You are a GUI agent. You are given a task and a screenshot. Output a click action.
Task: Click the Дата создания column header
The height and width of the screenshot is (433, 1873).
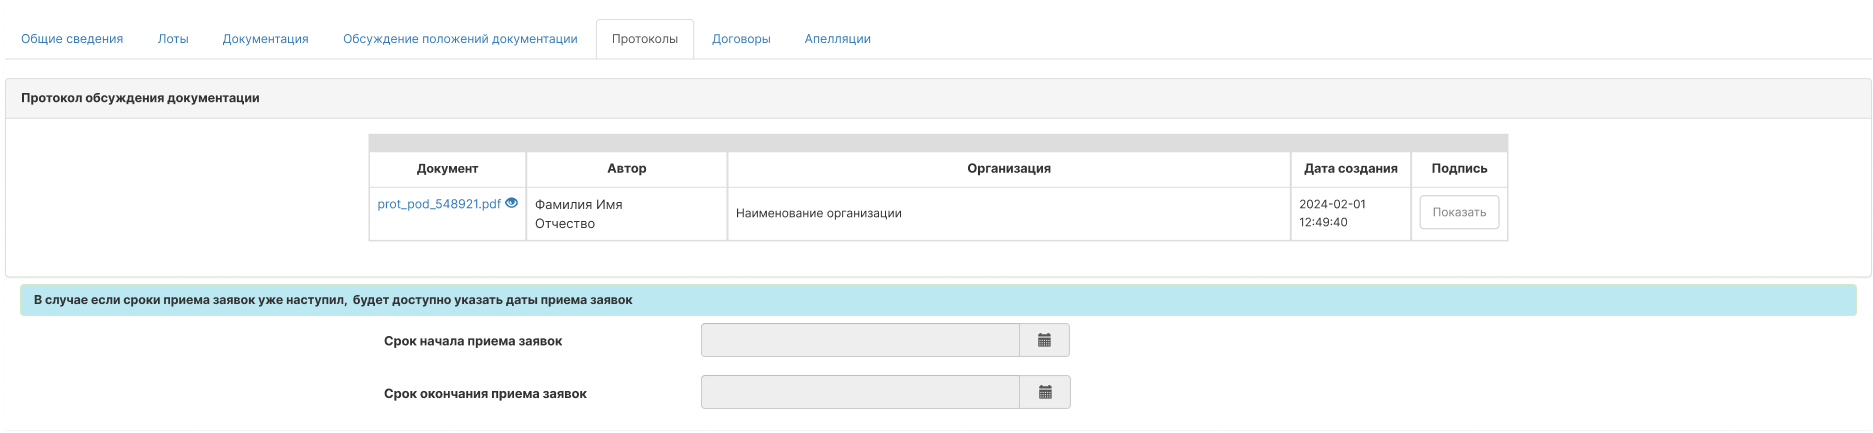(x=1351, y=169)
